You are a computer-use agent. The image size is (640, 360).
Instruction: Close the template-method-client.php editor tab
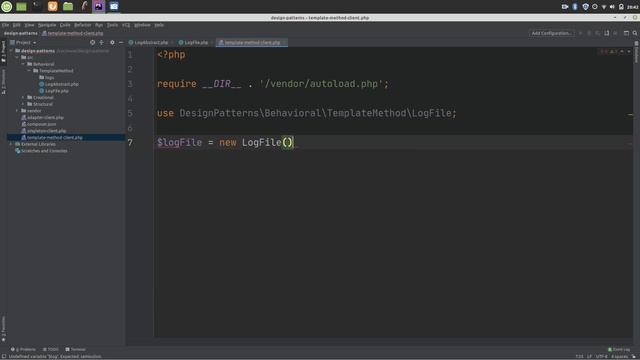tap(284, 42)
